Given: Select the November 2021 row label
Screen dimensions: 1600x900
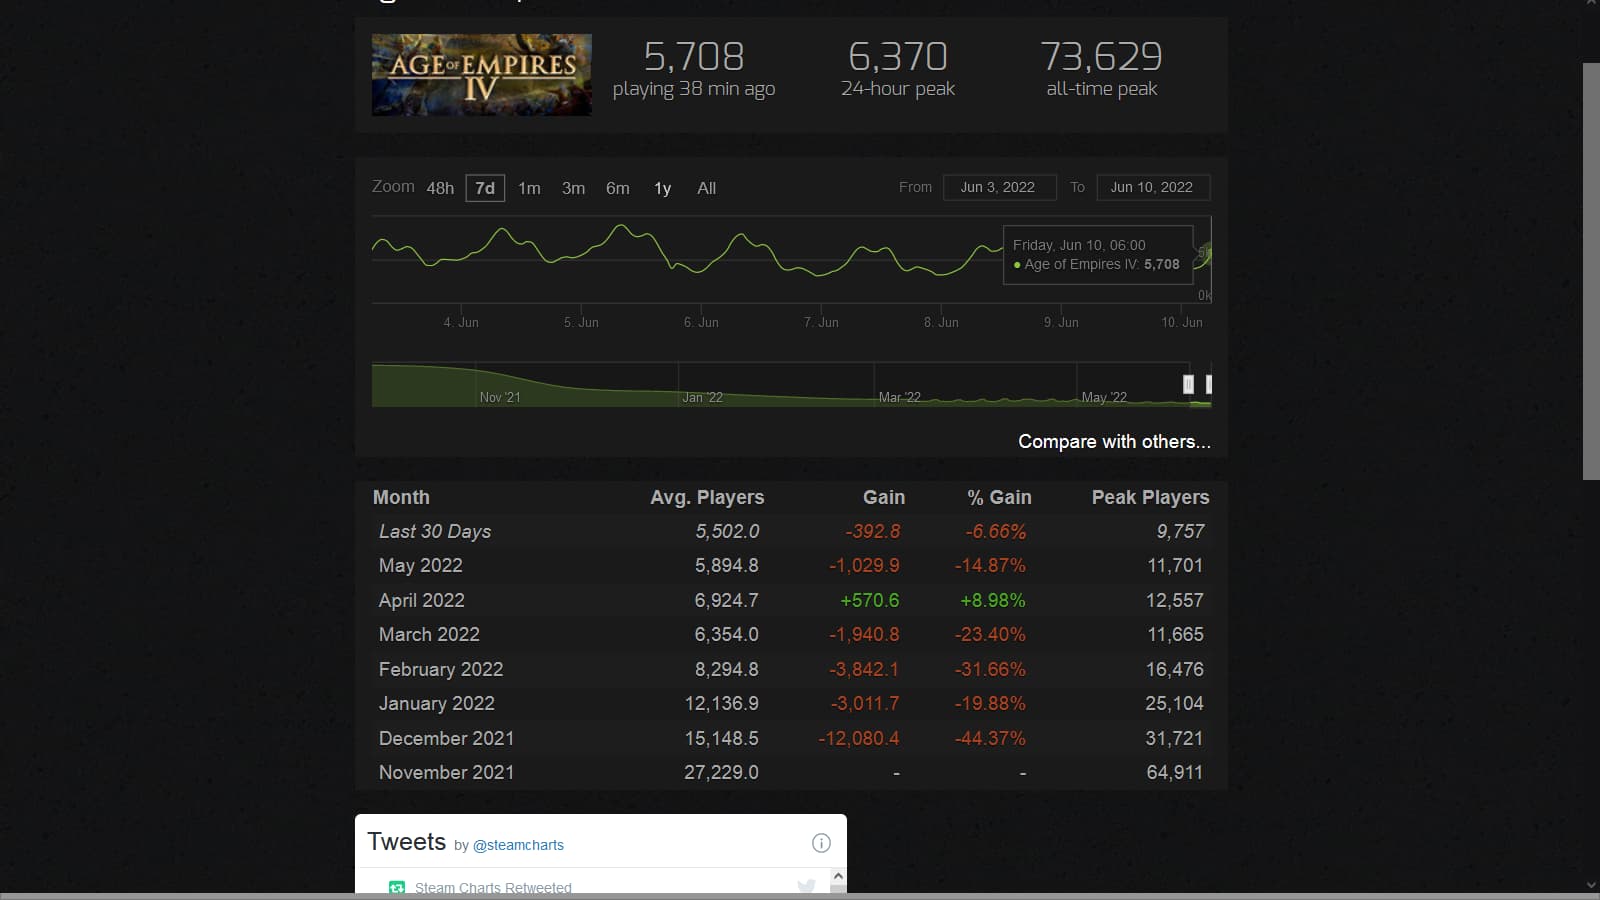Looking at the screenshot, I should 446,772.
